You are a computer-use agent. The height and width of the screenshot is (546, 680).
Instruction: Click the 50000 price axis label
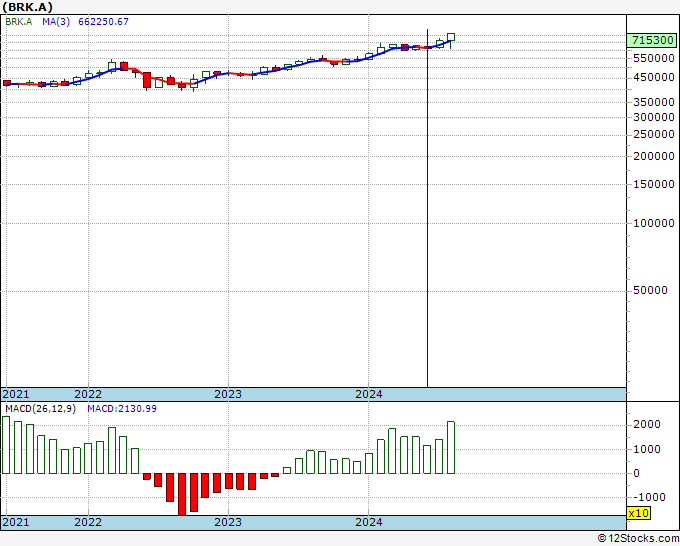click(x=650, y=290)
